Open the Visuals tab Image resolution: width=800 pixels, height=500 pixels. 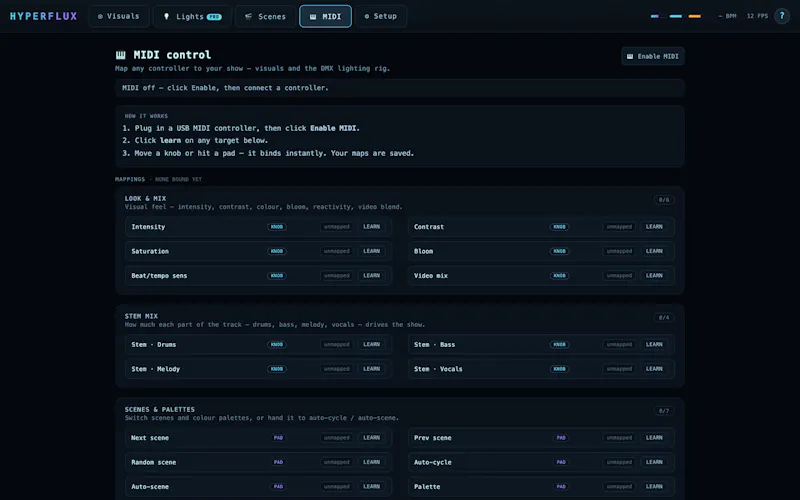(118, 16)
